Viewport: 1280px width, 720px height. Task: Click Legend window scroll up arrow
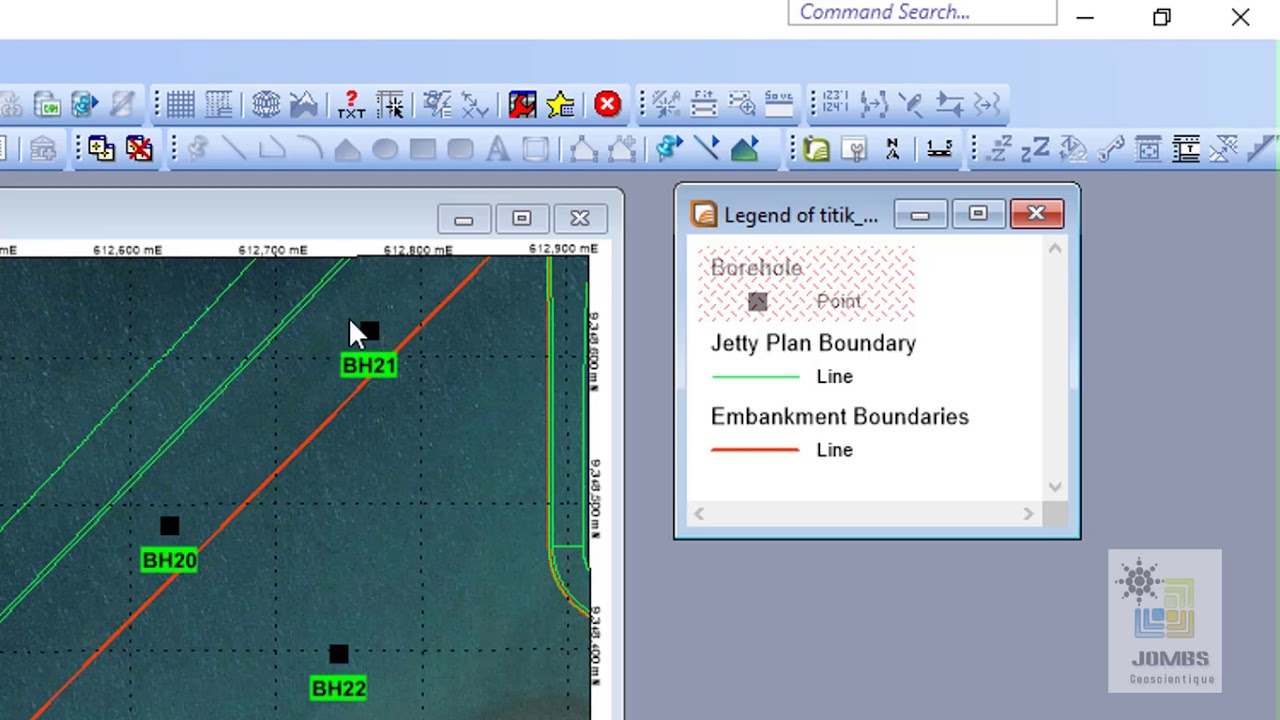pyautogui.click(x=1055, y=249)
